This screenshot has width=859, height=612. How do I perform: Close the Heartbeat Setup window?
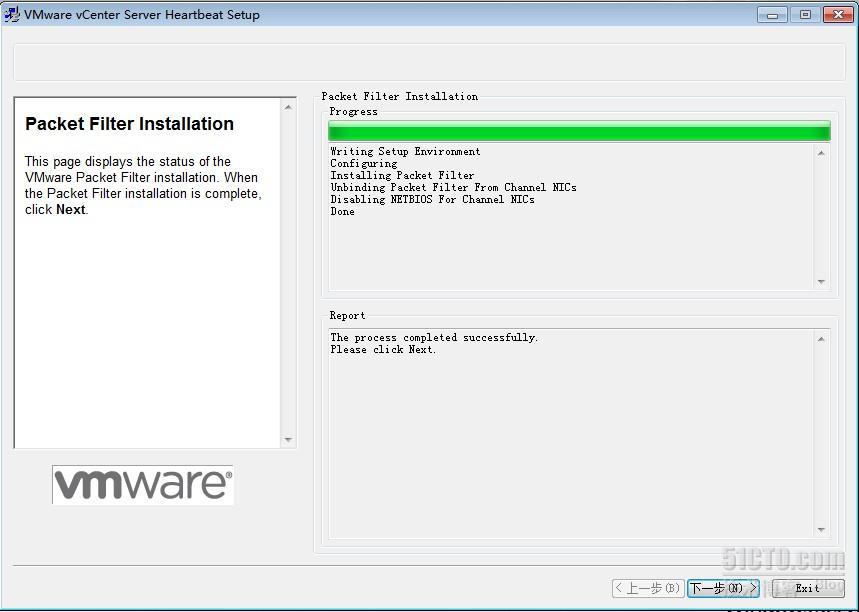coord(838,14)
